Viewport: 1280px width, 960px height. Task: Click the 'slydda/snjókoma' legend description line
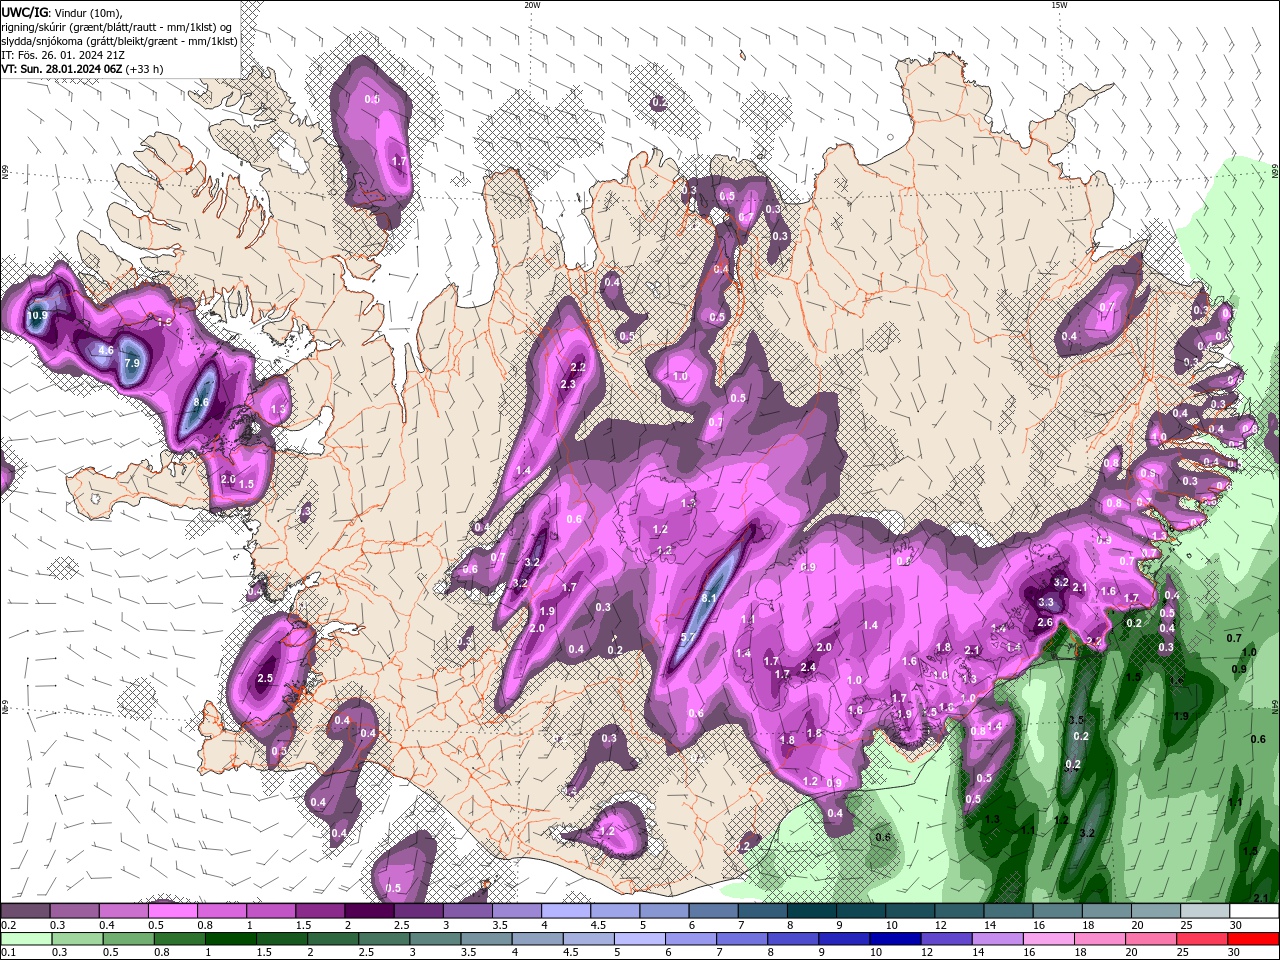pos(119,41)
